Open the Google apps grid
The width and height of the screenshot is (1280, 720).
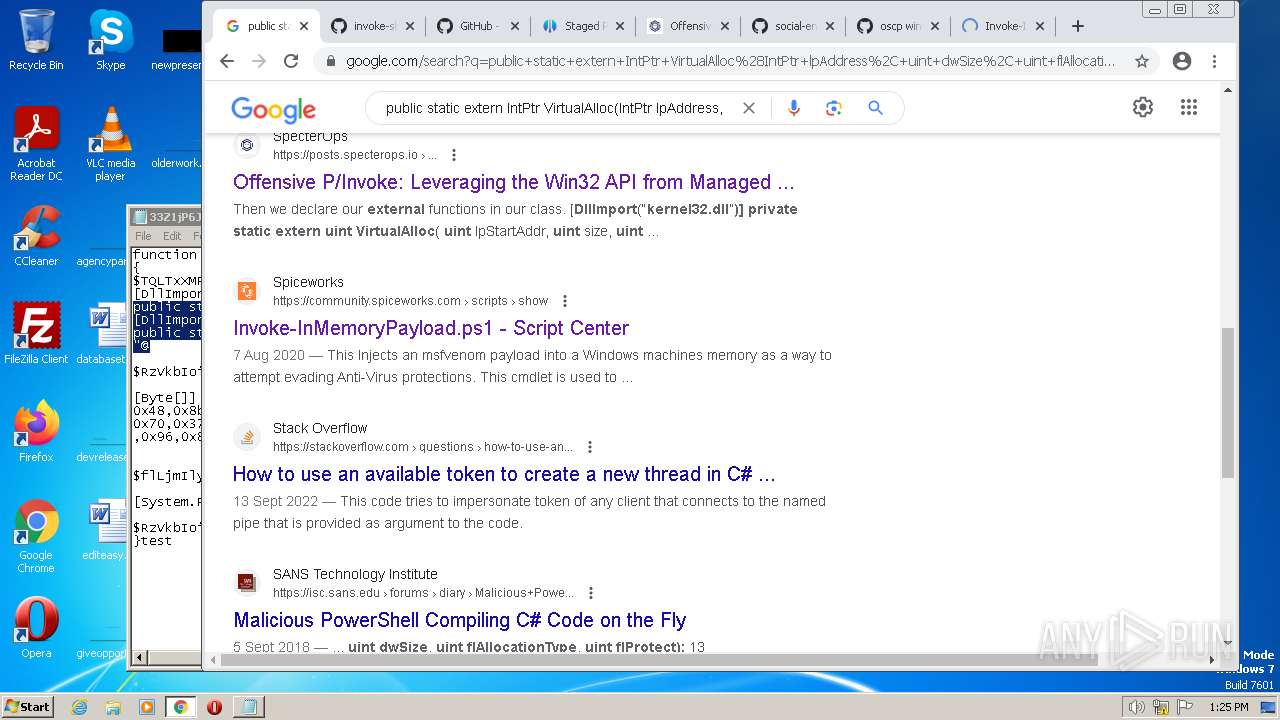tap(1188, 107)
